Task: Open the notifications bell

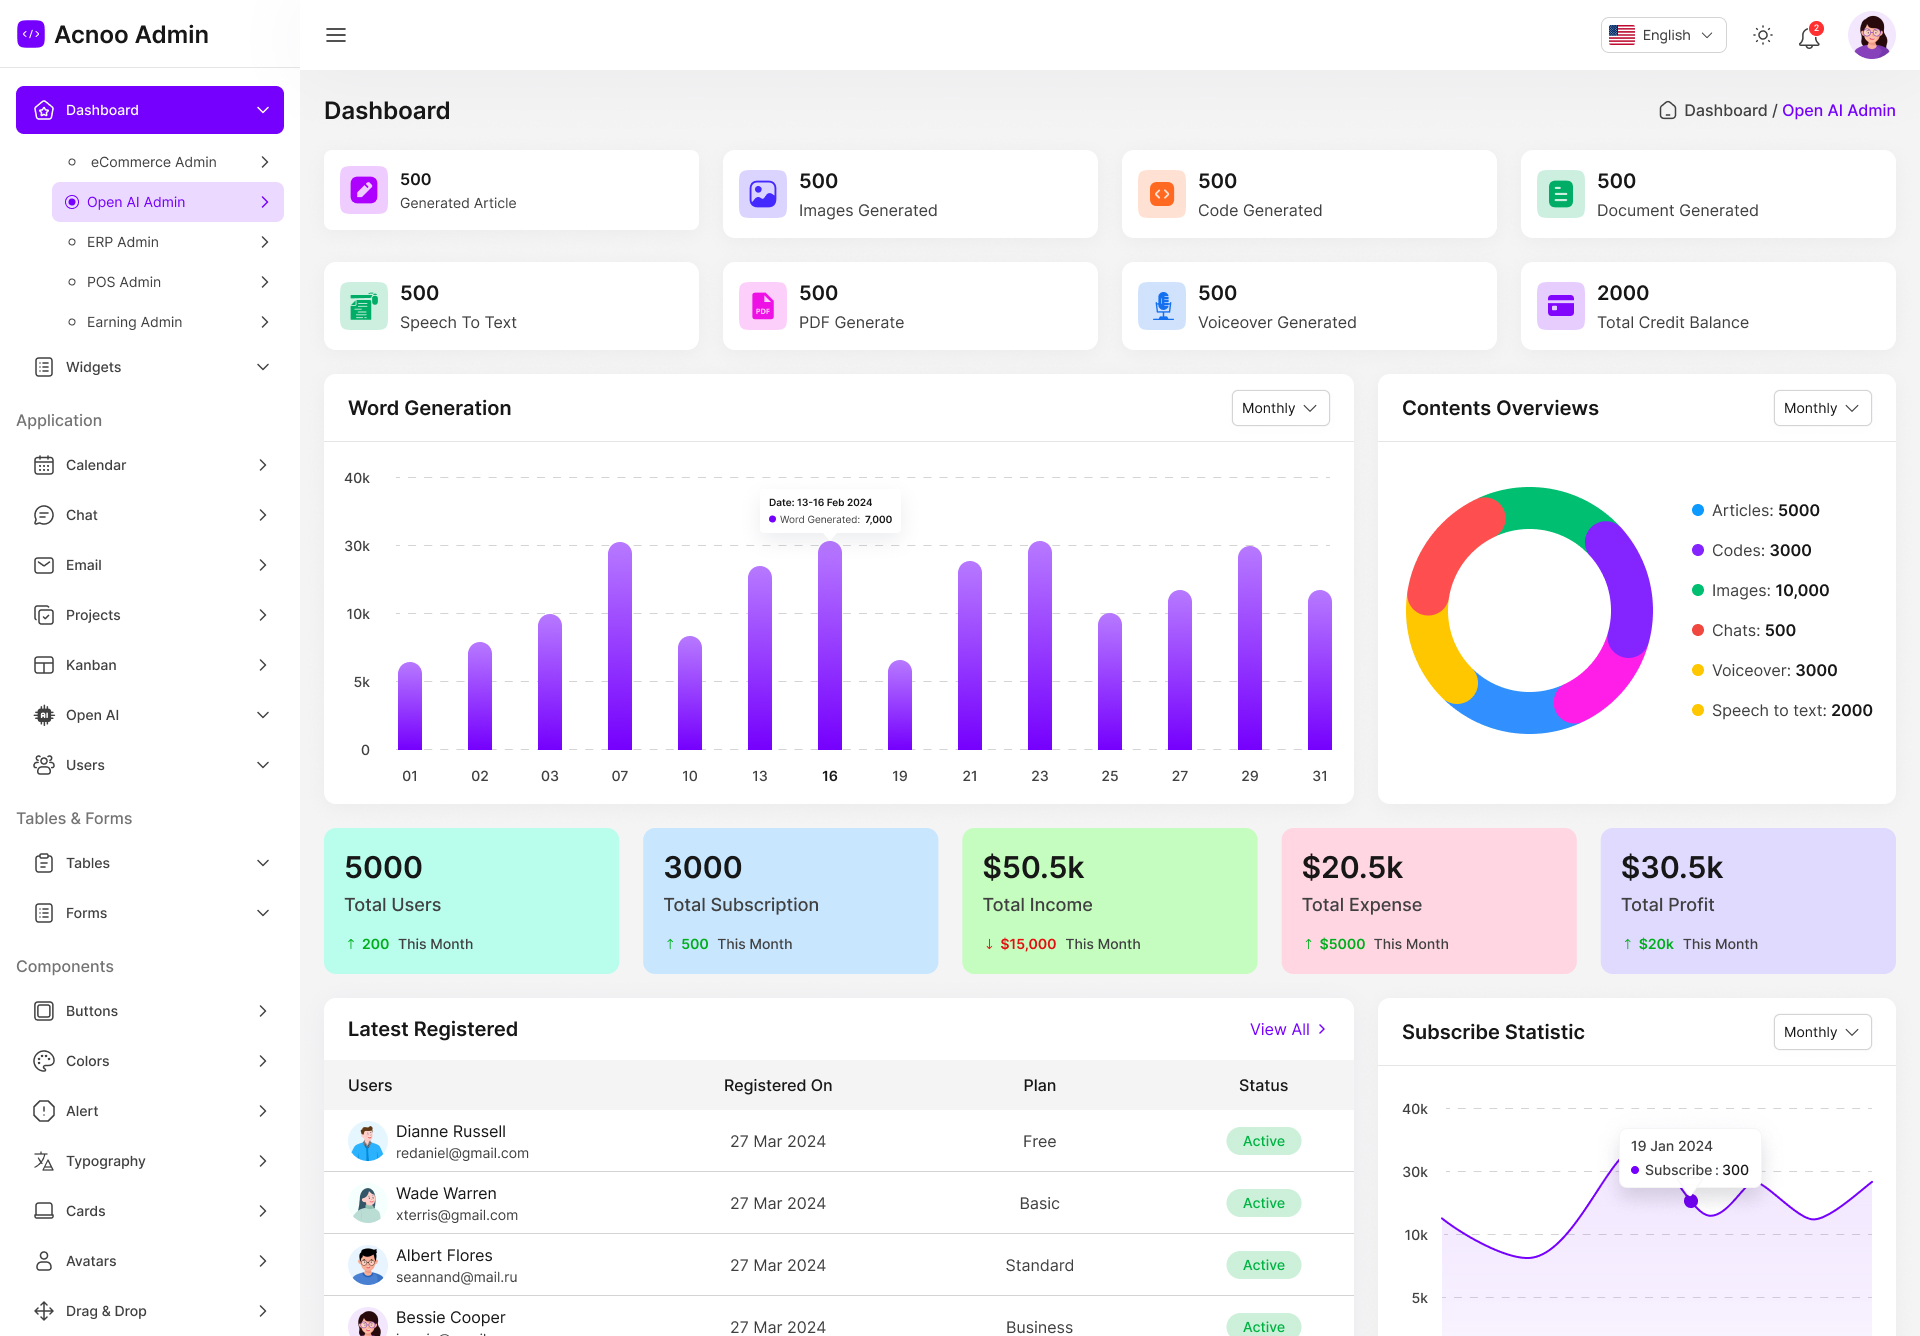Action: [x=1809, y=38]
